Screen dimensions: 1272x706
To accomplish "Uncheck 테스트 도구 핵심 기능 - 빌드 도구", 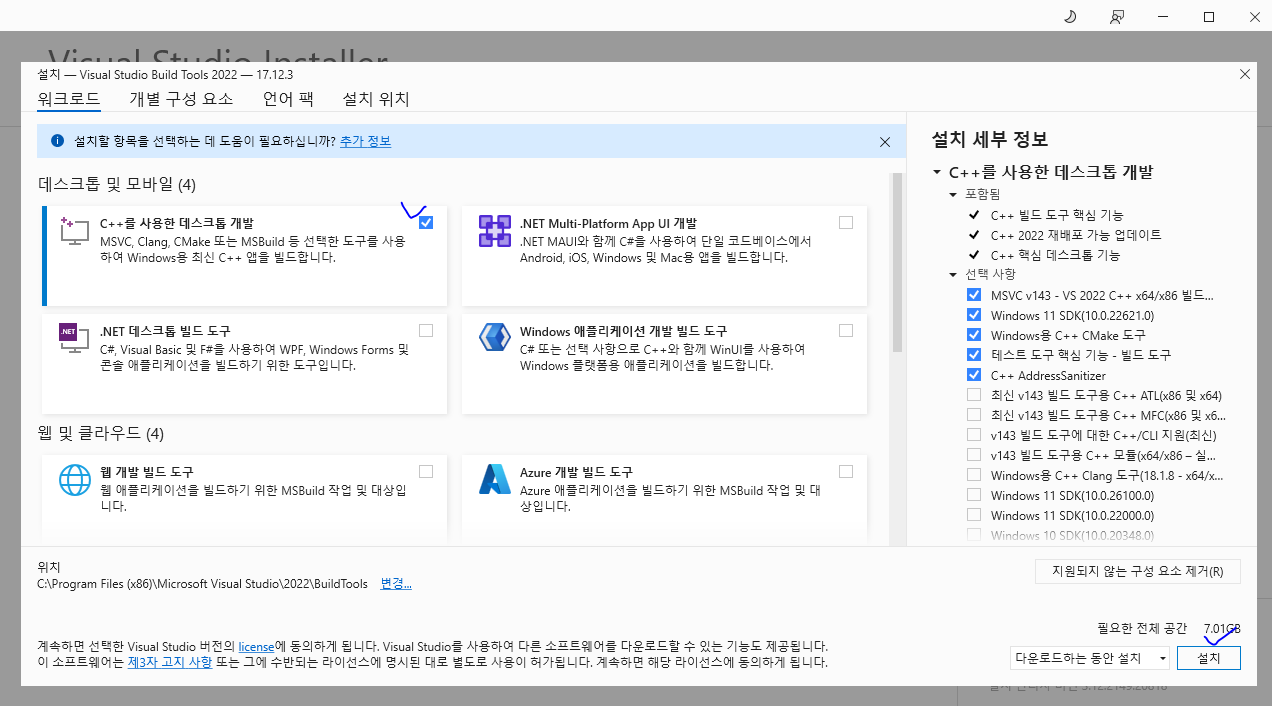I will click(974, 355).
